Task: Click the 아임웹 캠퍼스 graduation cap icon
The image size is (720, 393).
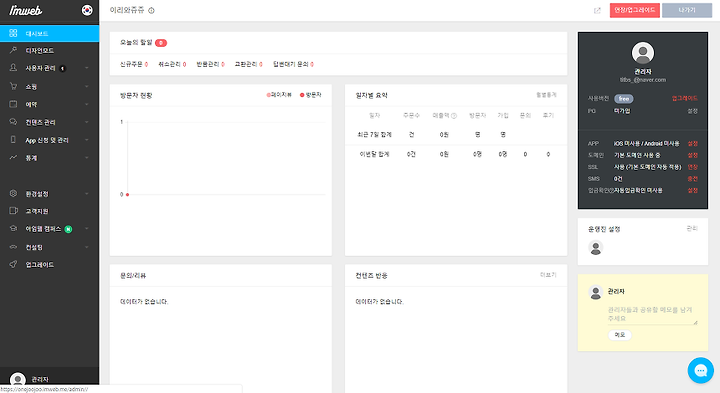Action: pos(13,228)
